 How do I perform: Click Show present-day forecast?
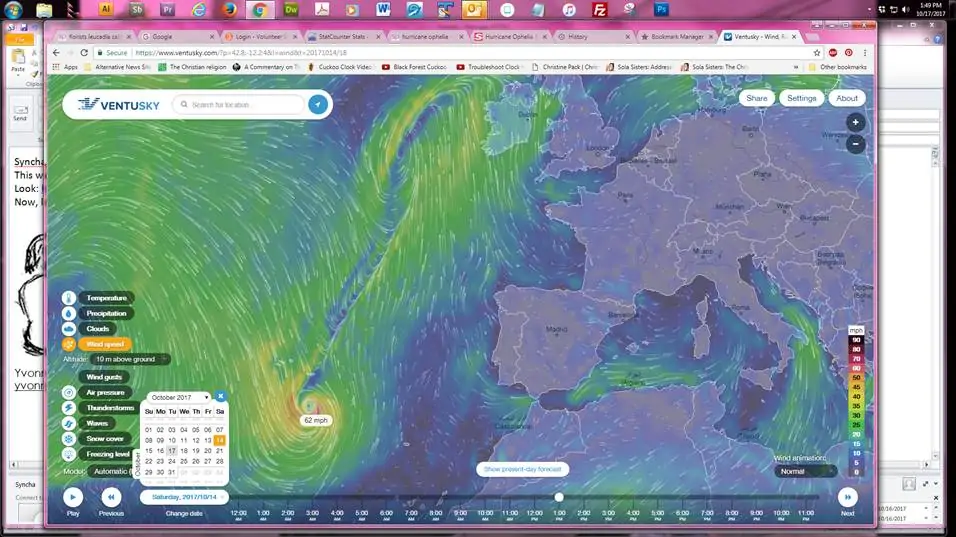tap(523, 469)
